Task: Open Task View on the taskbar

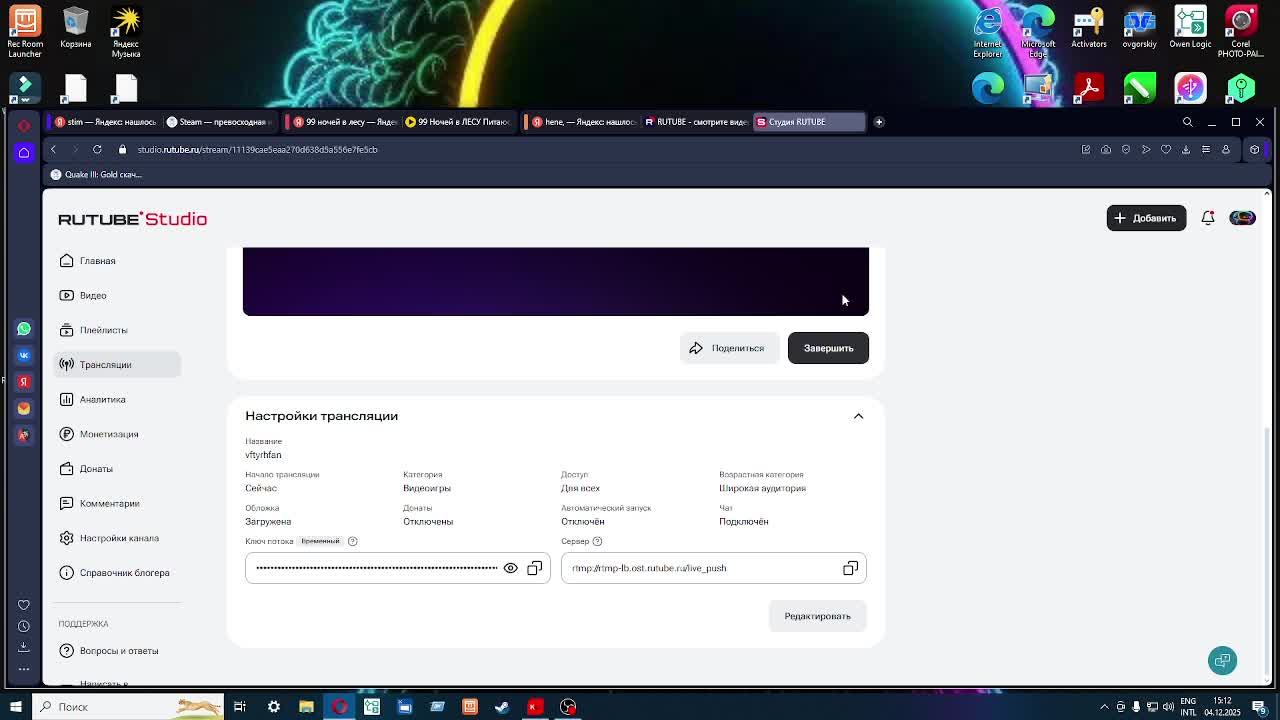Action: 240,707
